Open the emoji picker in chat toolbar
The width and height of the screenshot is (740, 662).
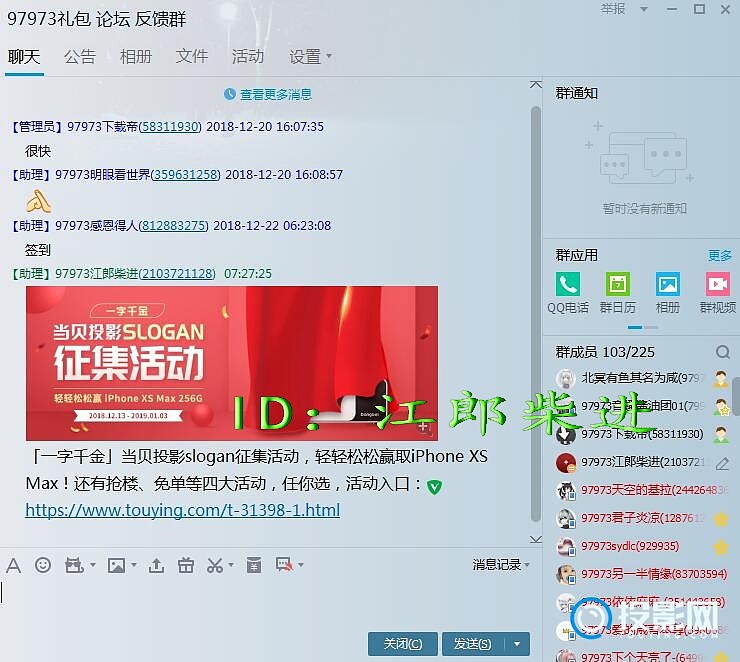pos(43,565)
